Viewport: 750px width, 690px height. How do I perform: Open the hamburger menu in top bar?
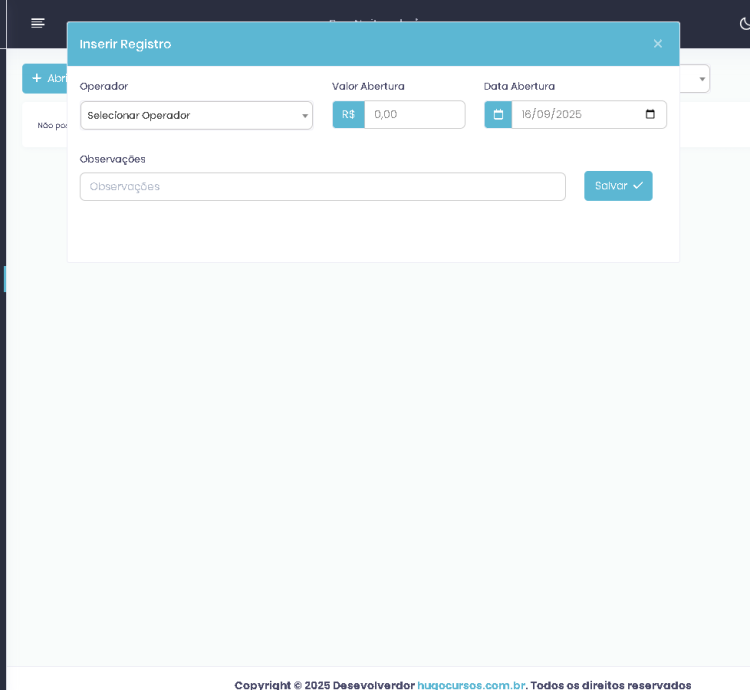coord(38,23)
